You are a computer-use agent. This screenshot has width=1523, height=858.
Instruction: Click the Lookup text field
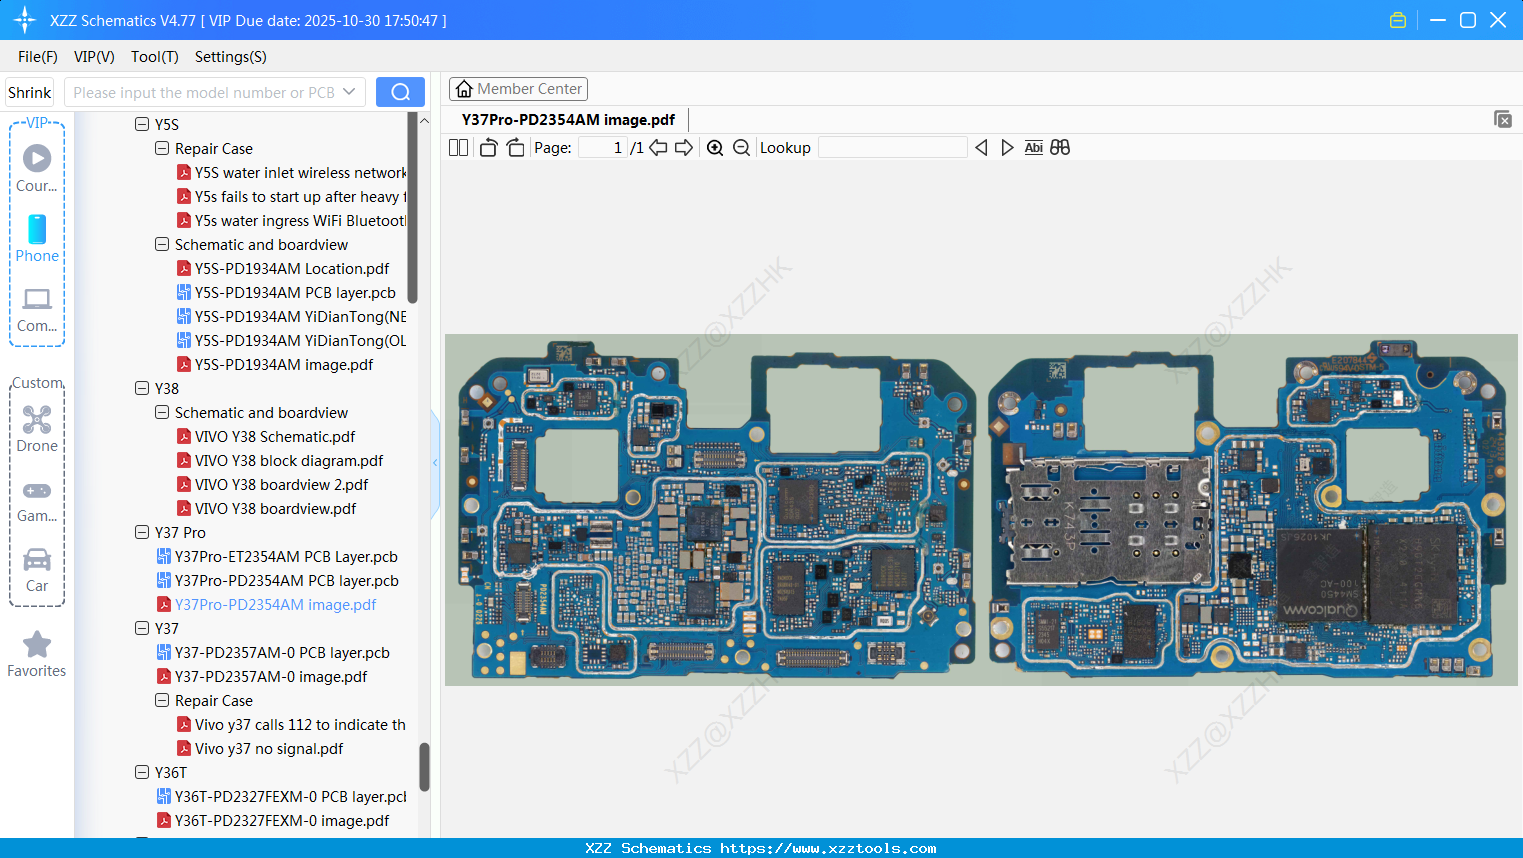(892, 148)
